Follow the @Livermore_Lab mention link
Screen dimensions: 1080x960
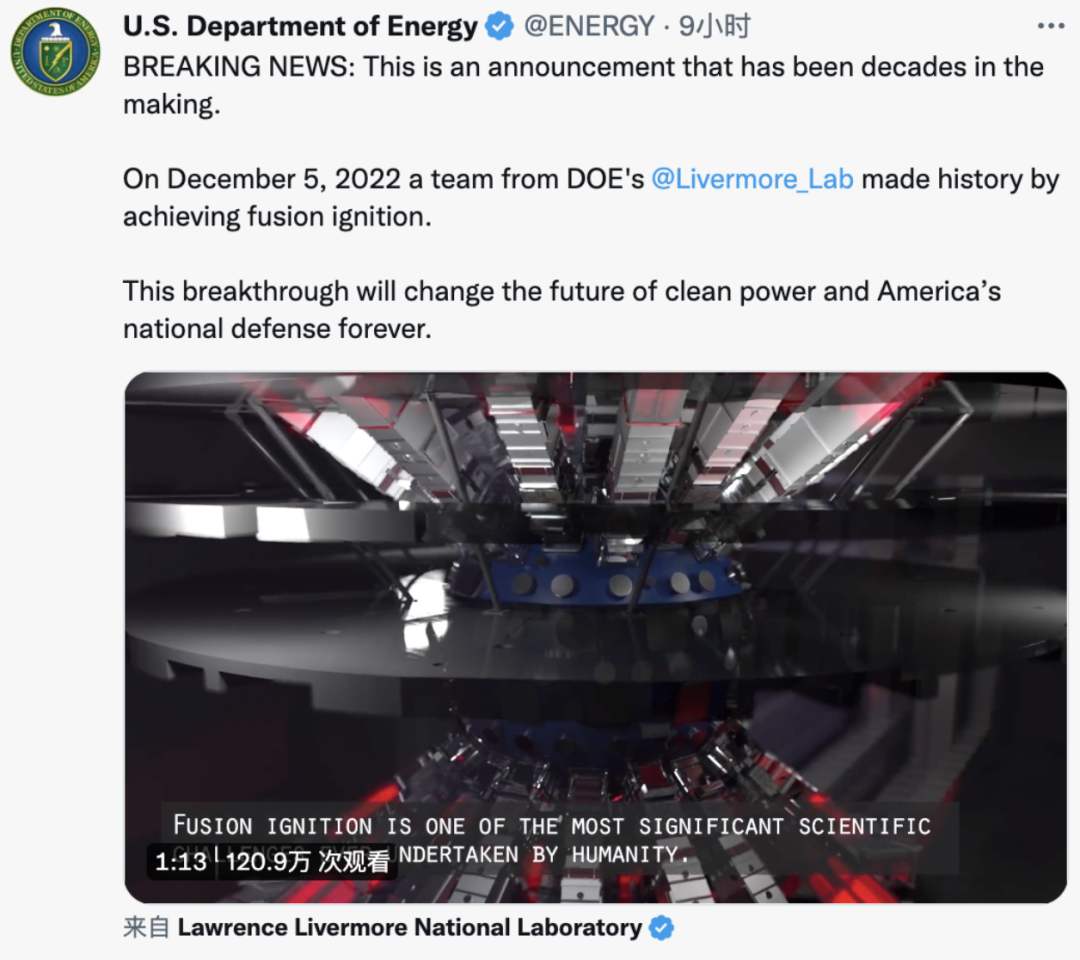point(752,179)
